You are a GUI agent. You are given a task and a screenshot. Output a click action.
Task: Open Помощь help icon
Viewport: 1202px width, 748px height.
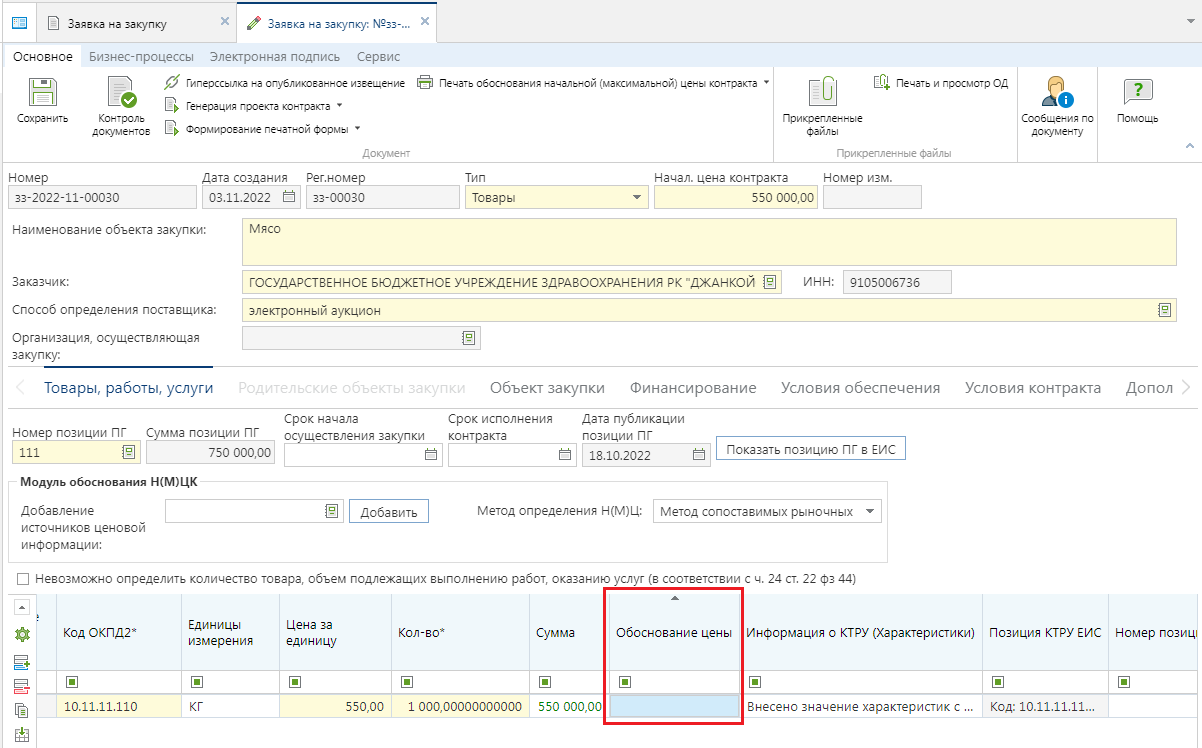(1138, 93)
